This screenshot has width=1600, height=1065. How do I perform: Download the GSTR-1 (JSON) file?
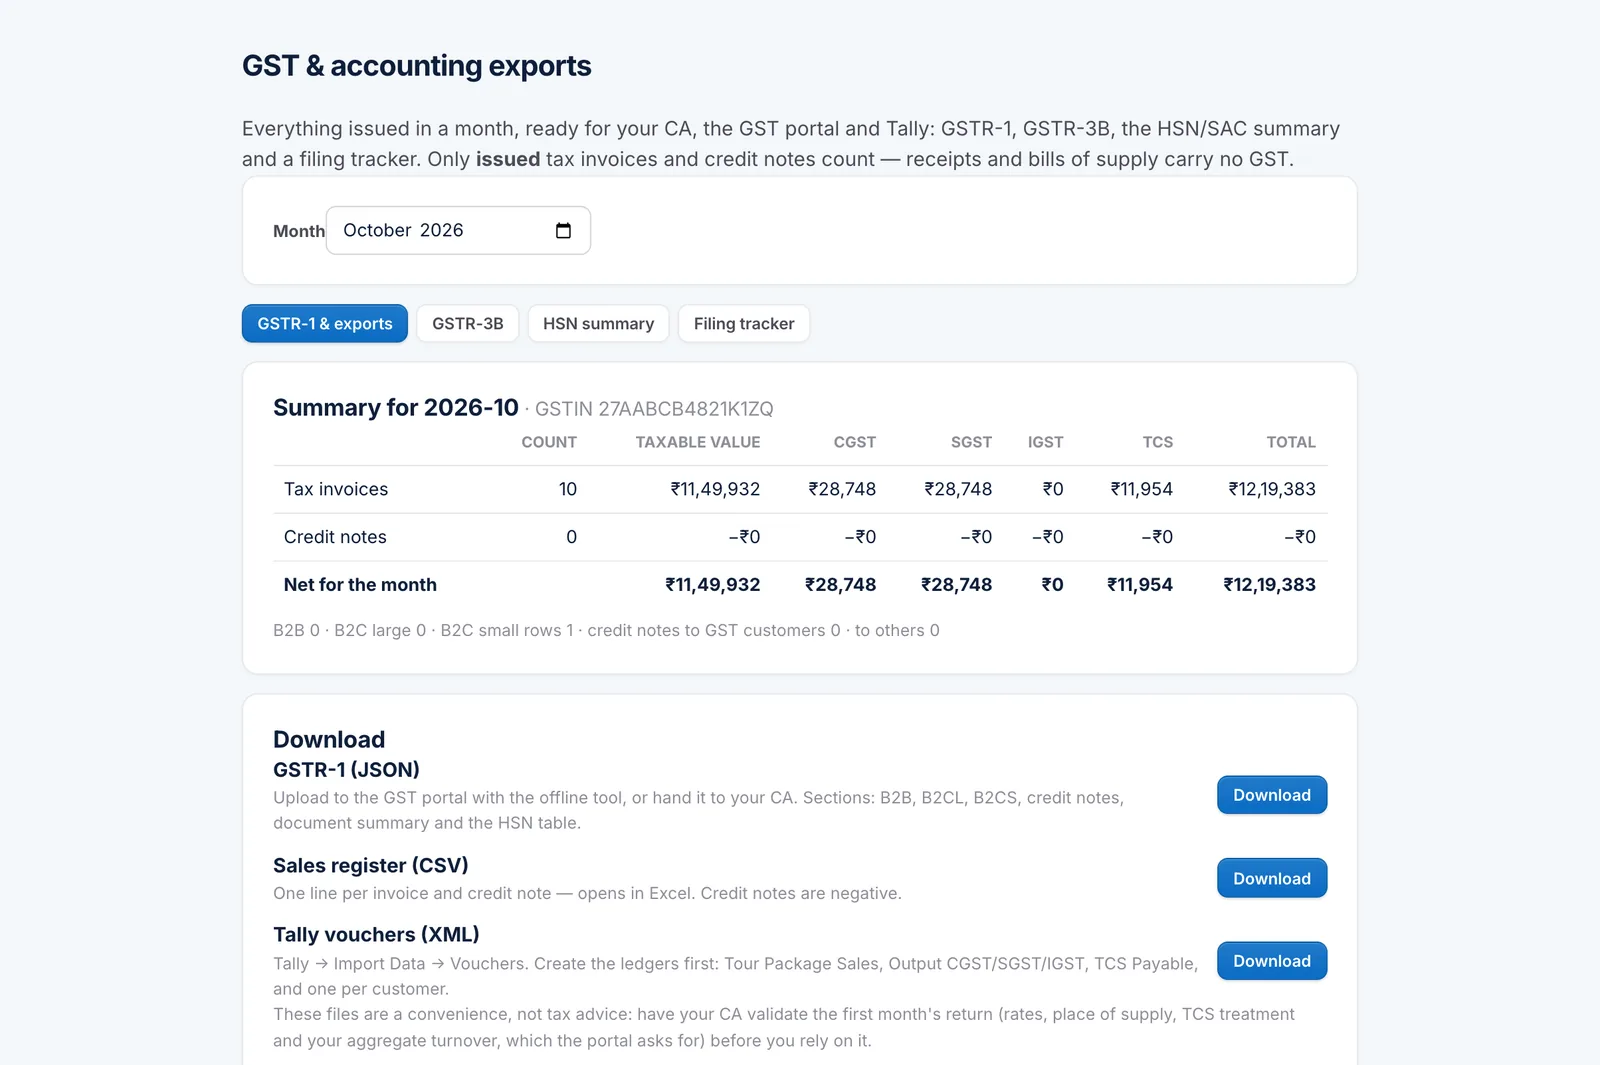(x=1272, y=795)
